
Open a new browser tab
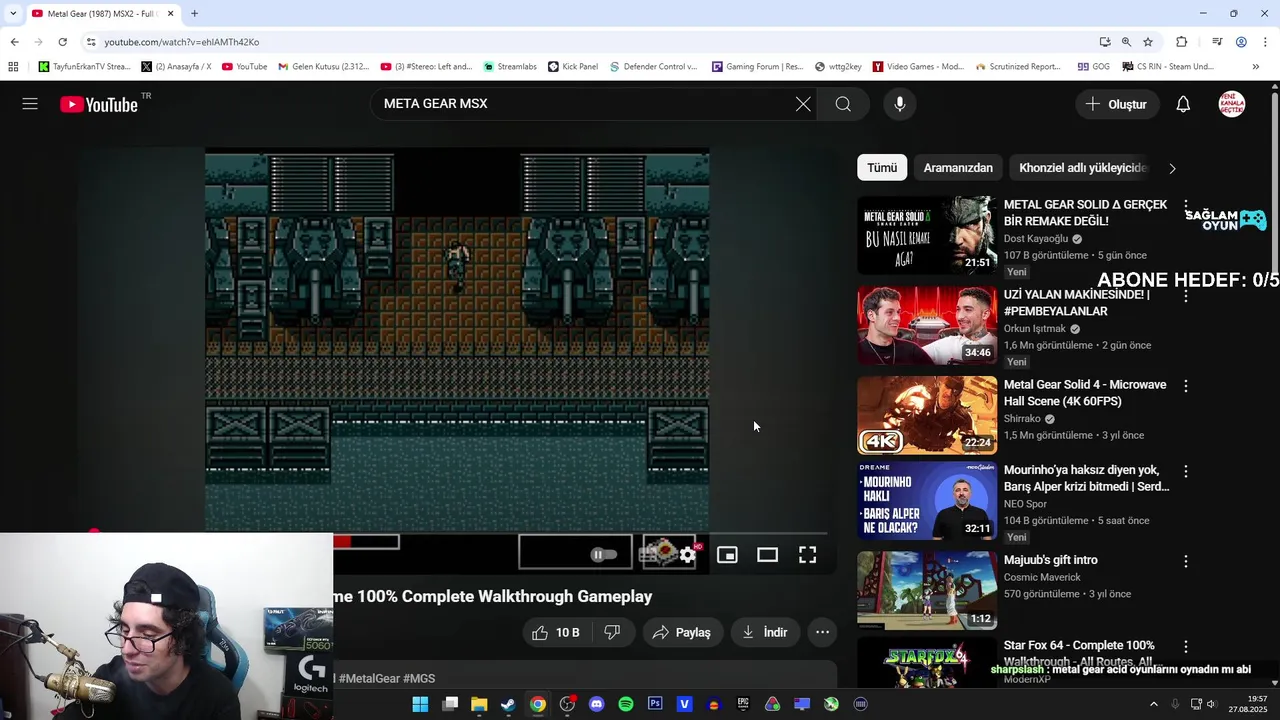coord(194,14)
